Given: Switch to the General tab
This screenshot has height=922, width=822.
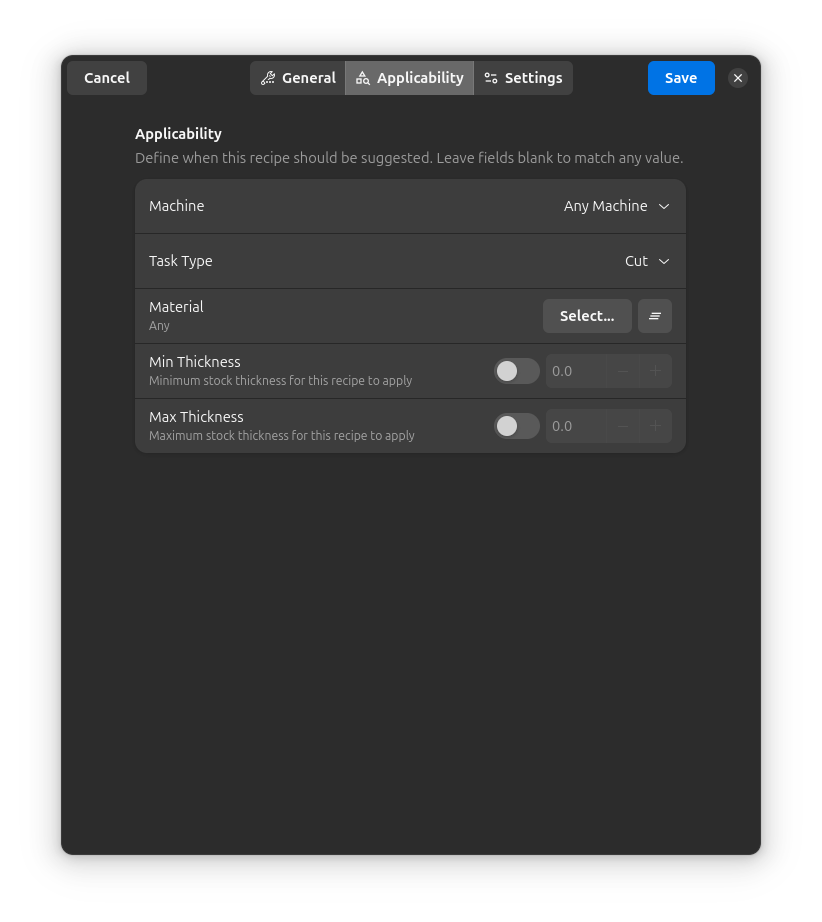Looking at the screenshot, I should click(x=298, y=77).
